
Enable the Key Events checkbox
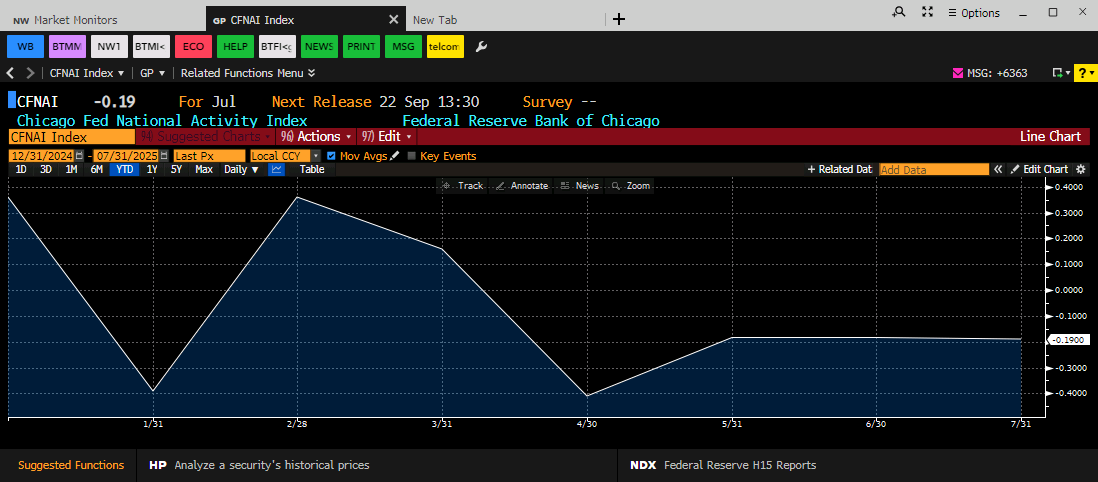tap(411, 156)
